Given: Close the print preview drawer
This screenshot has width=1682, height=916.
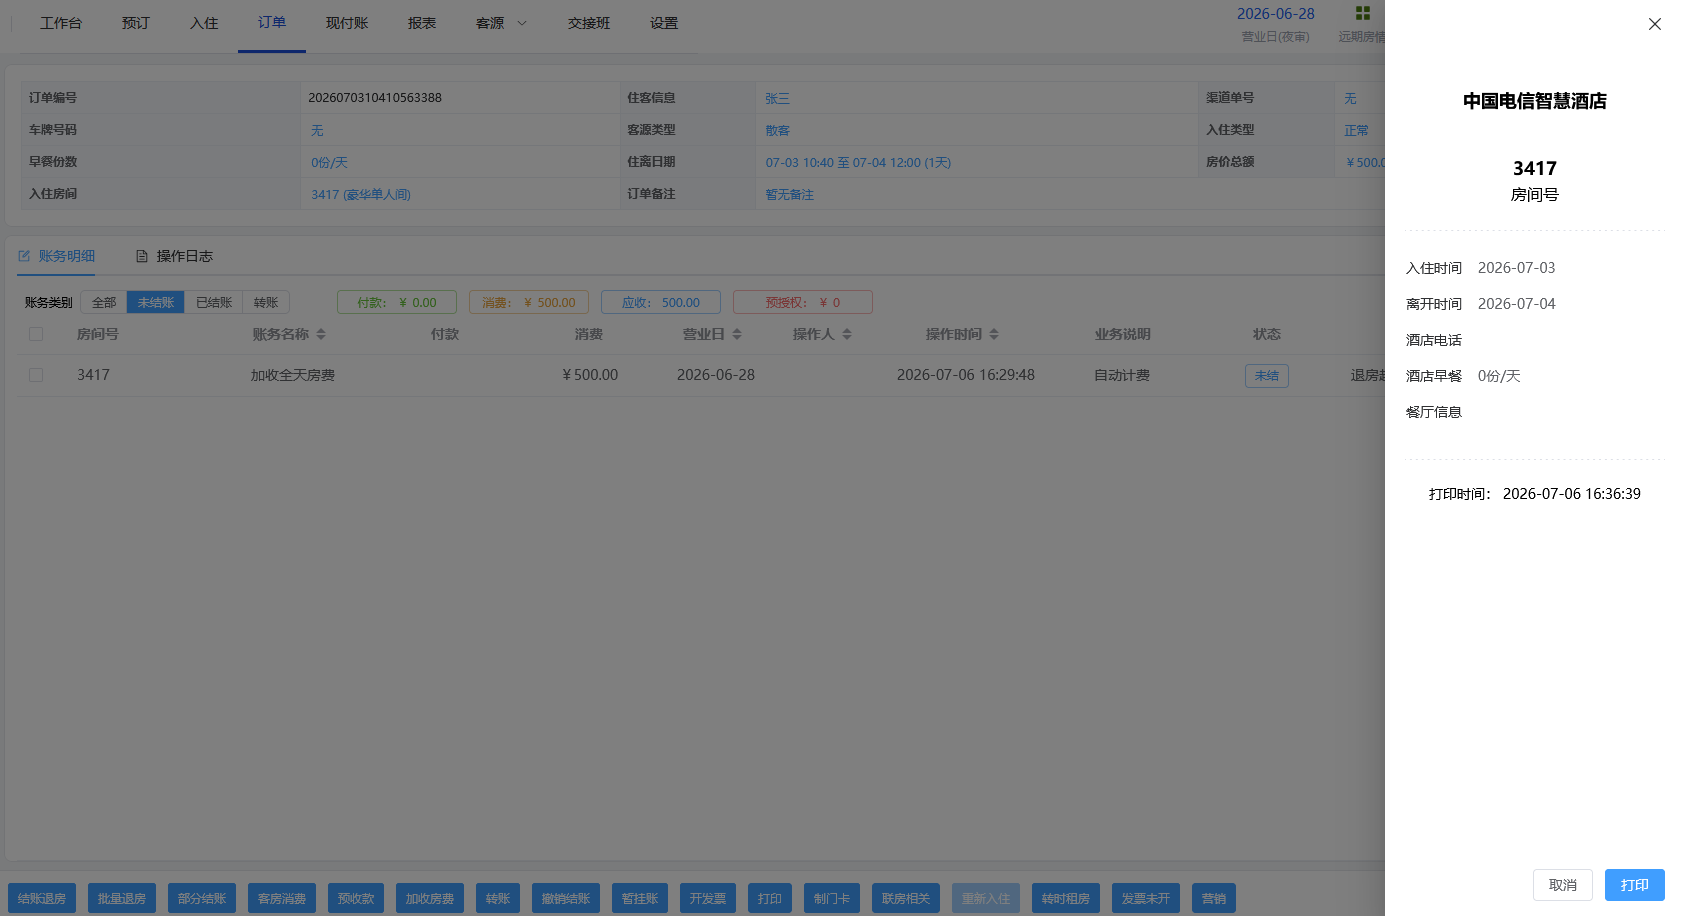Looking at the screenshot, I should 1654,24.
